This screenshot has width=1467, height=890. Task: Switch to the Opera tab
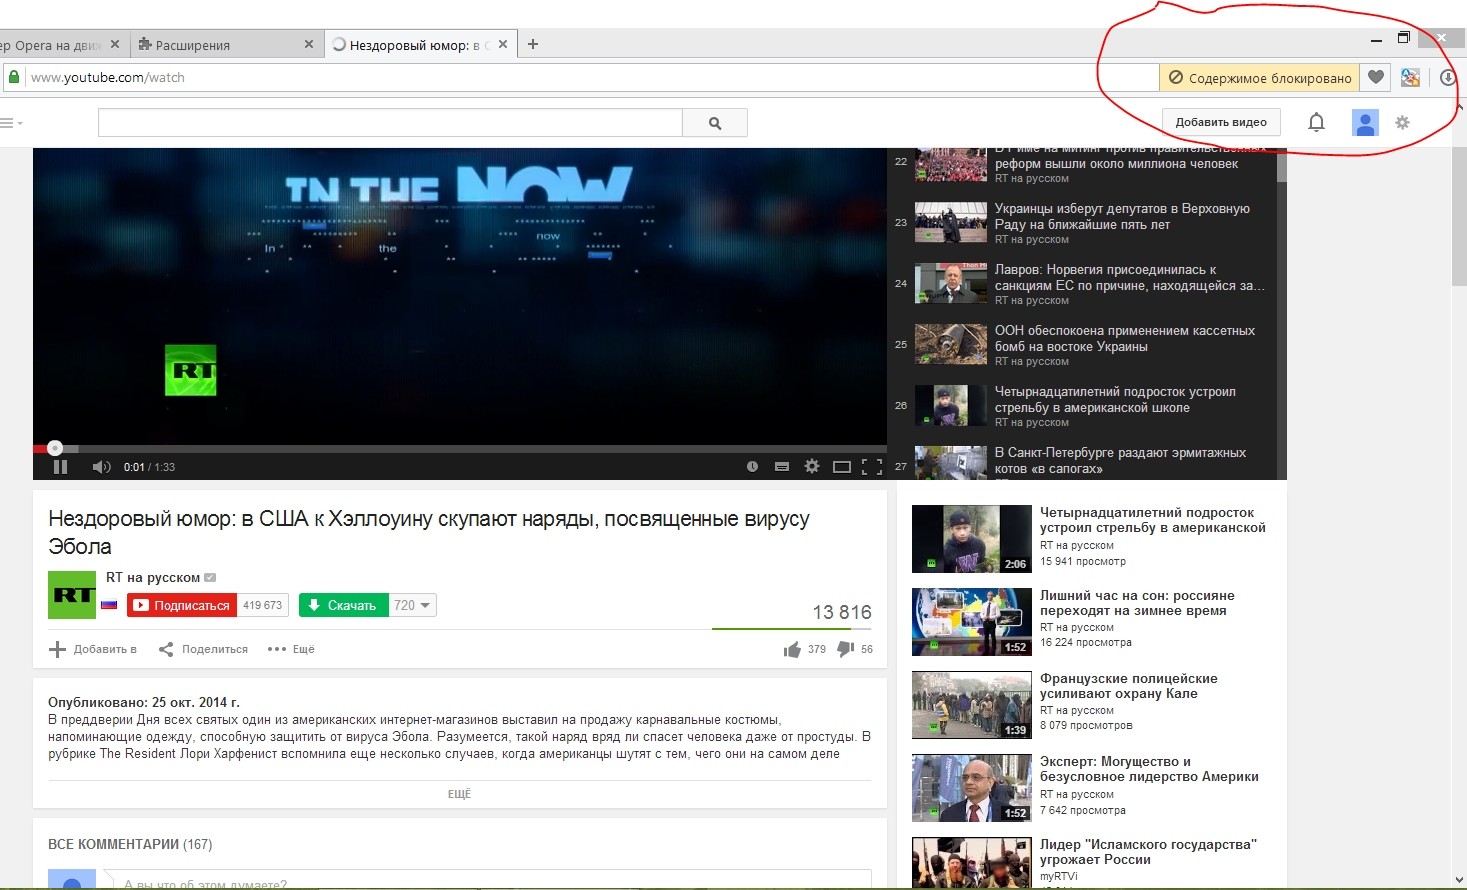tap(54, 45)
